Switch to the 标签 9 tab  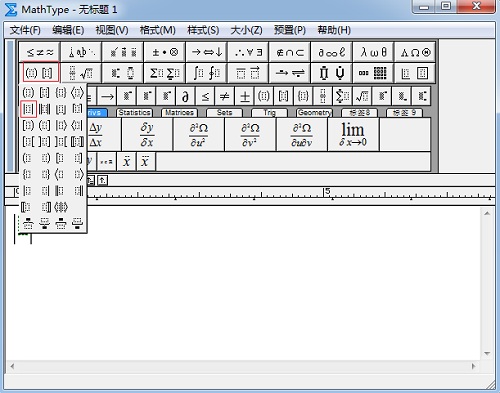[x=404, y=113]
